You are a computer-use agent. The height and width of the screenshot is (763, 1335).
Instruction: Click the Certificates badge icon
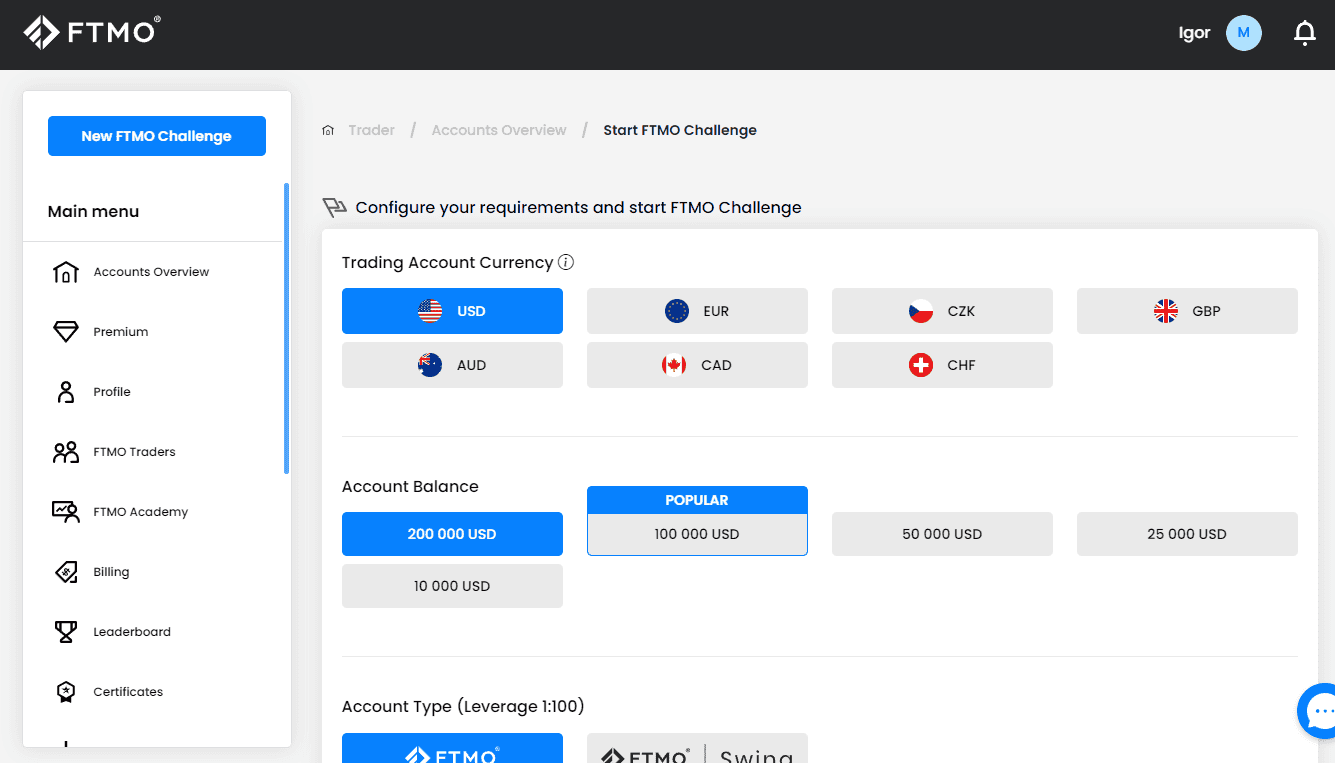click(66, 692)
